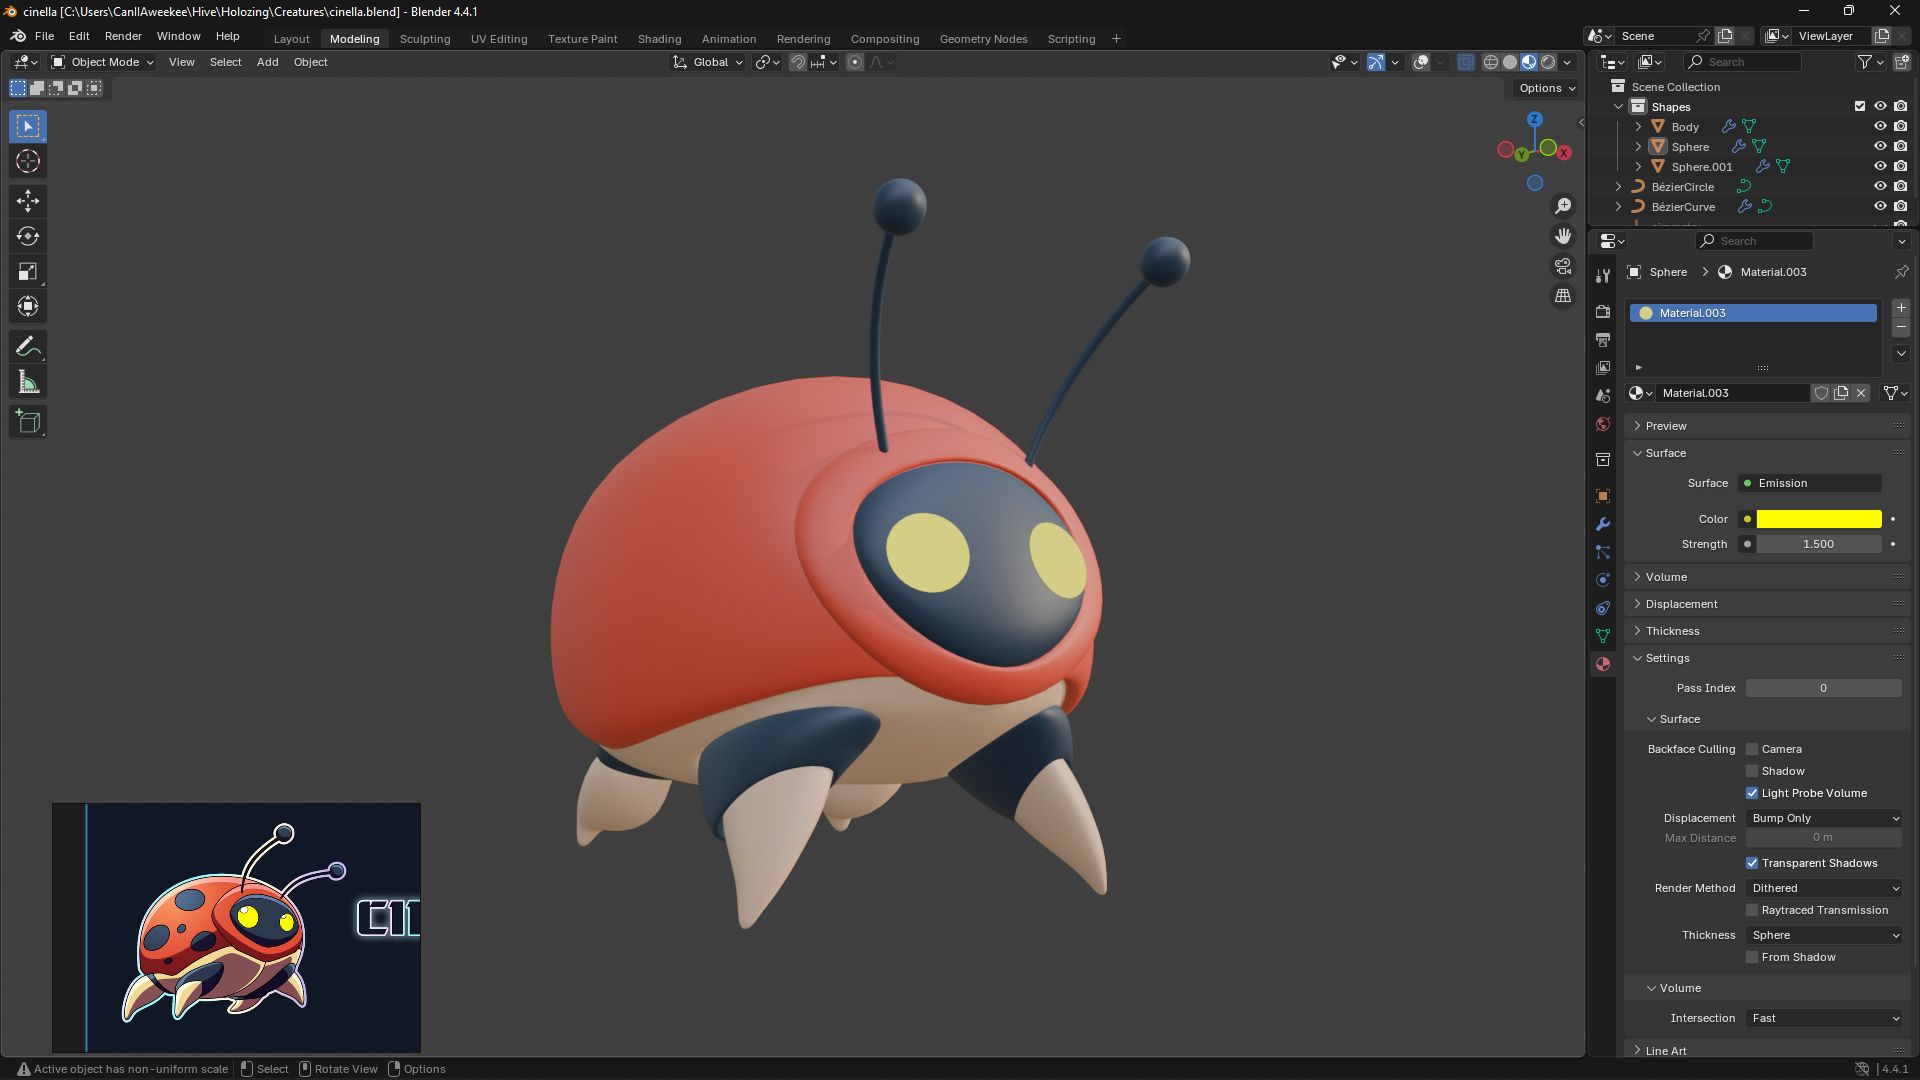Switch to the Shading workspace tab
This screenshot has width=1920, height=1080.
coord(659,39)
